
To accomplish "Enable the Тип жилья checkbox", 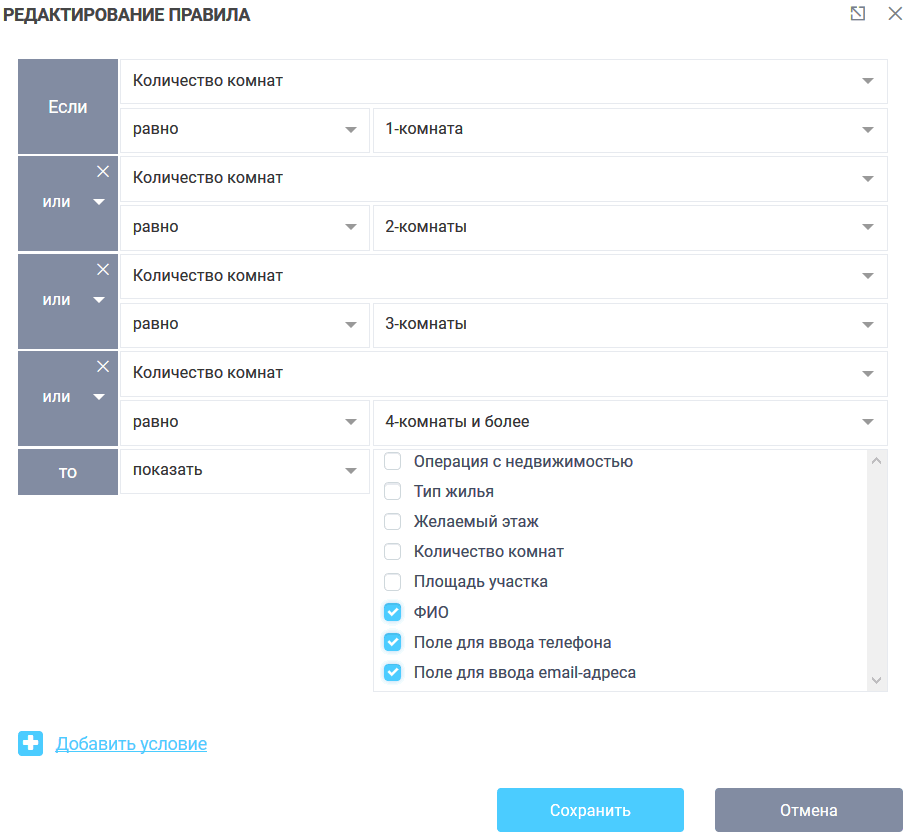I will point(393,492).
